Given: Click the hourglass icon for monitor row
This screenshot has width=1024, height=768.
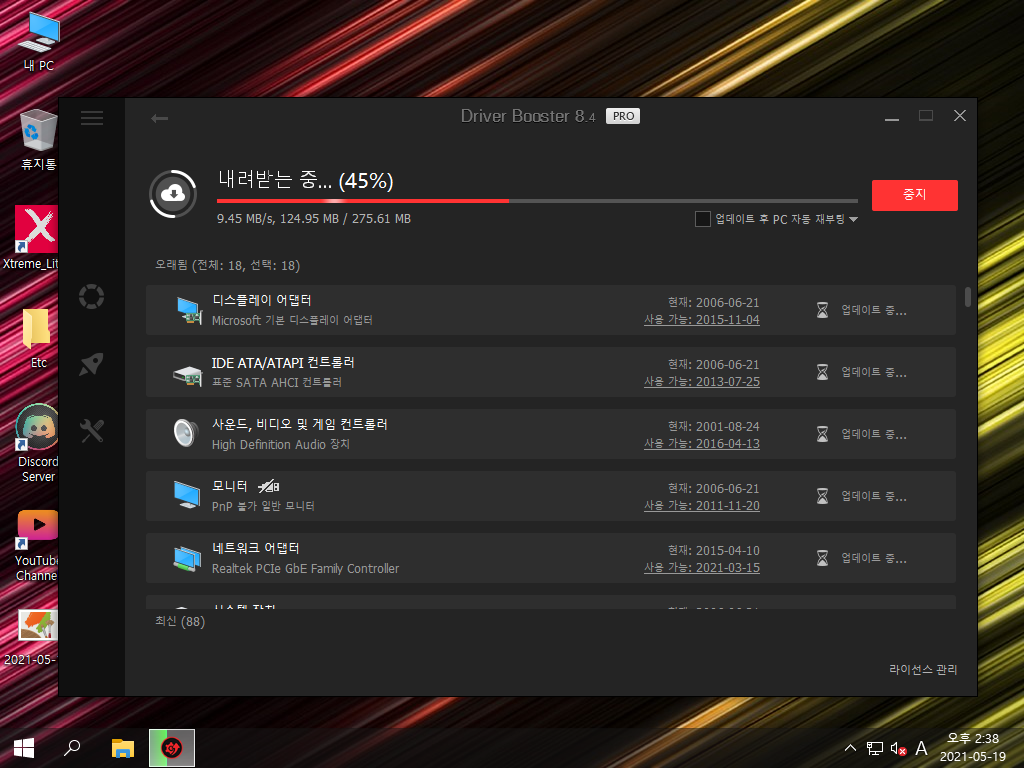Looking at the screenshot, I should pos(822,496).
